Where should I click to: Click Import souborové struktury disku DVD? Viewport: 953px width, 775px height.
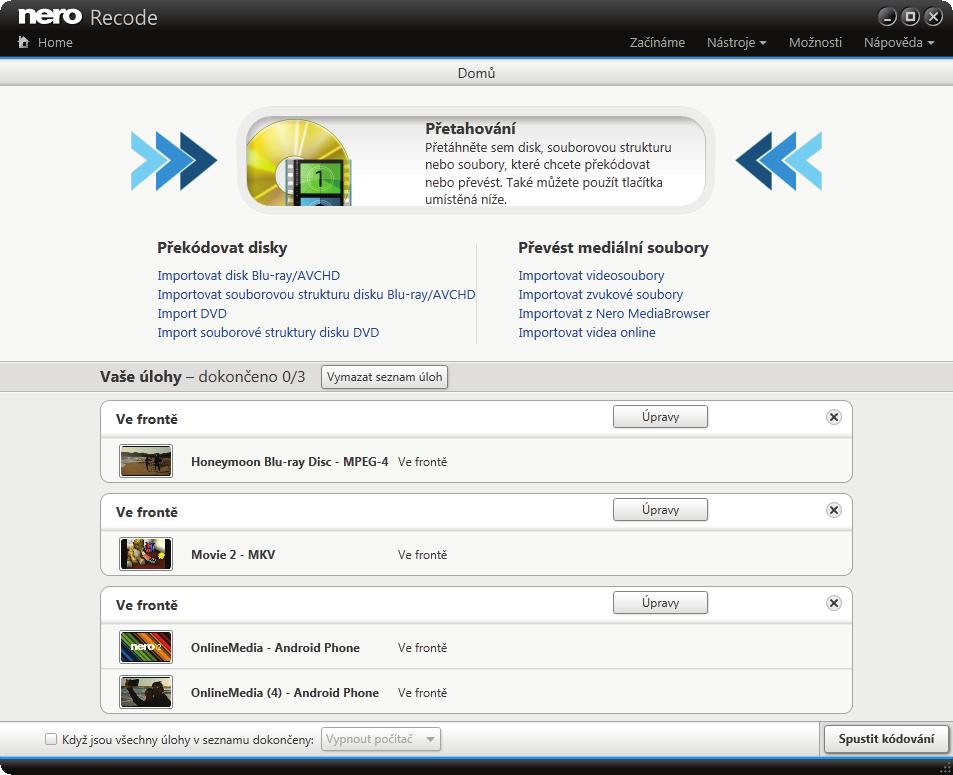[268, 332]
